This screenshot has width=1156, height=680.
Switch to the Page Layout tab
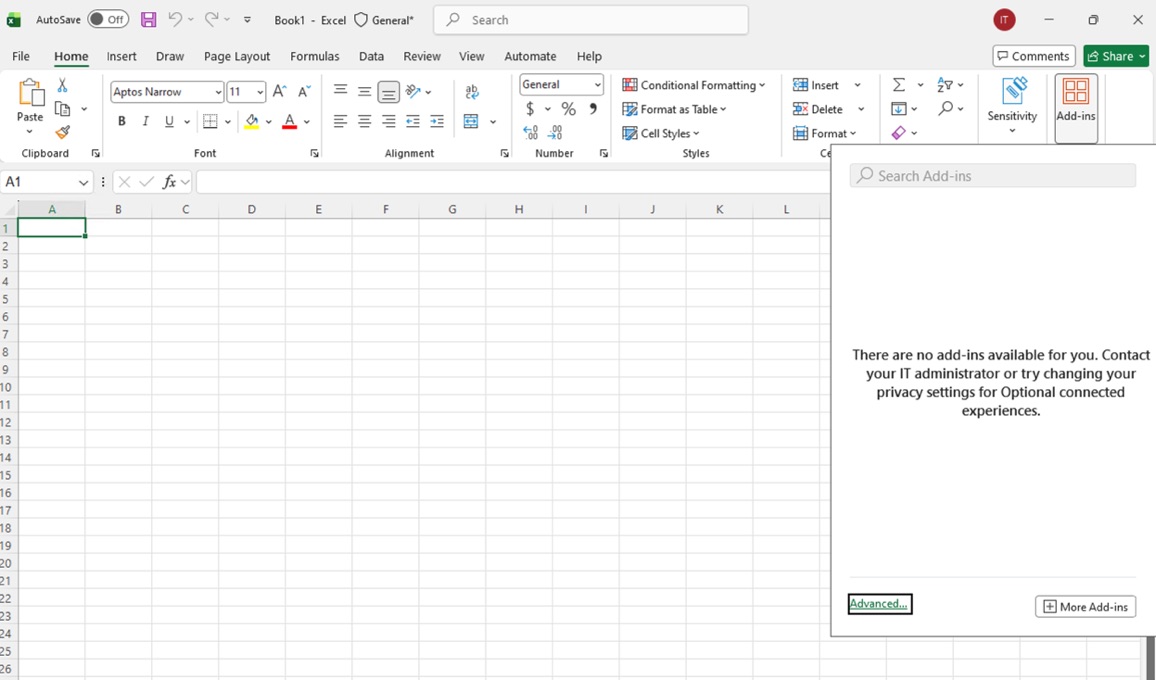tap(237, 56)
